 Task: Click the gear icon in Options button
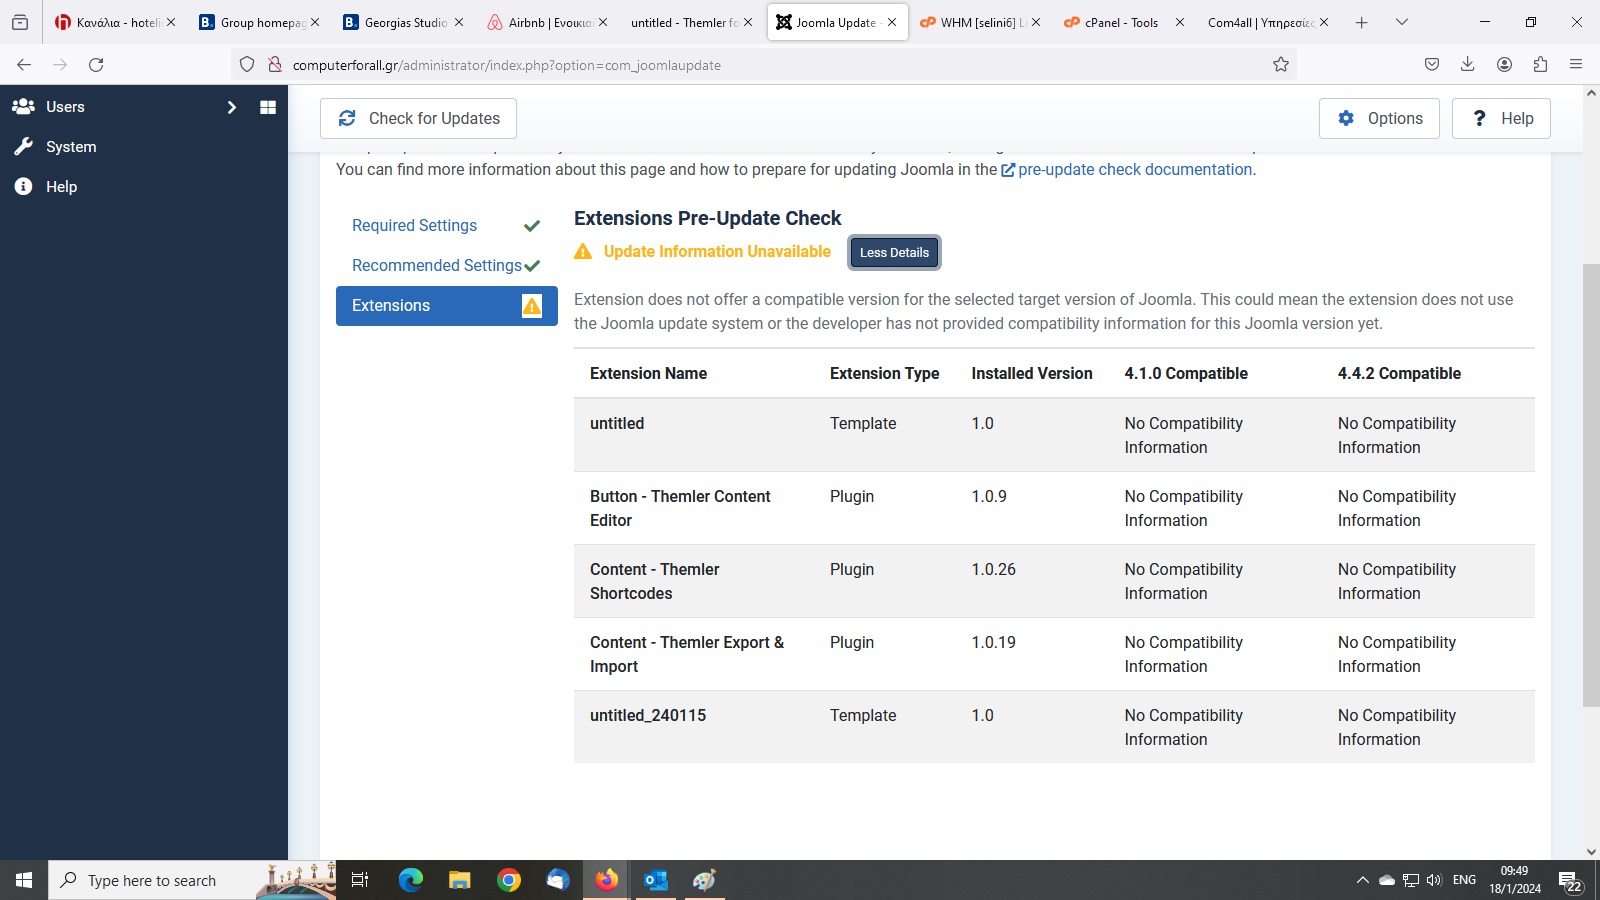click(1346, 118)
